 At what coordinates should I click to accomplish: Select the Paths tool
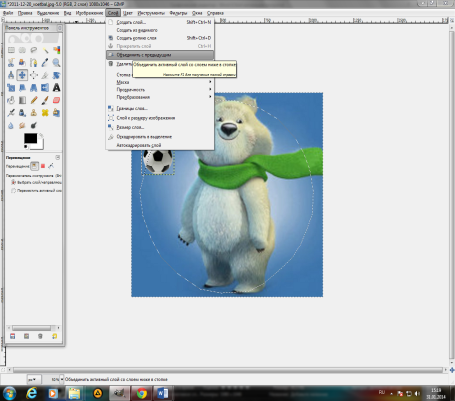tap(34, 63)
